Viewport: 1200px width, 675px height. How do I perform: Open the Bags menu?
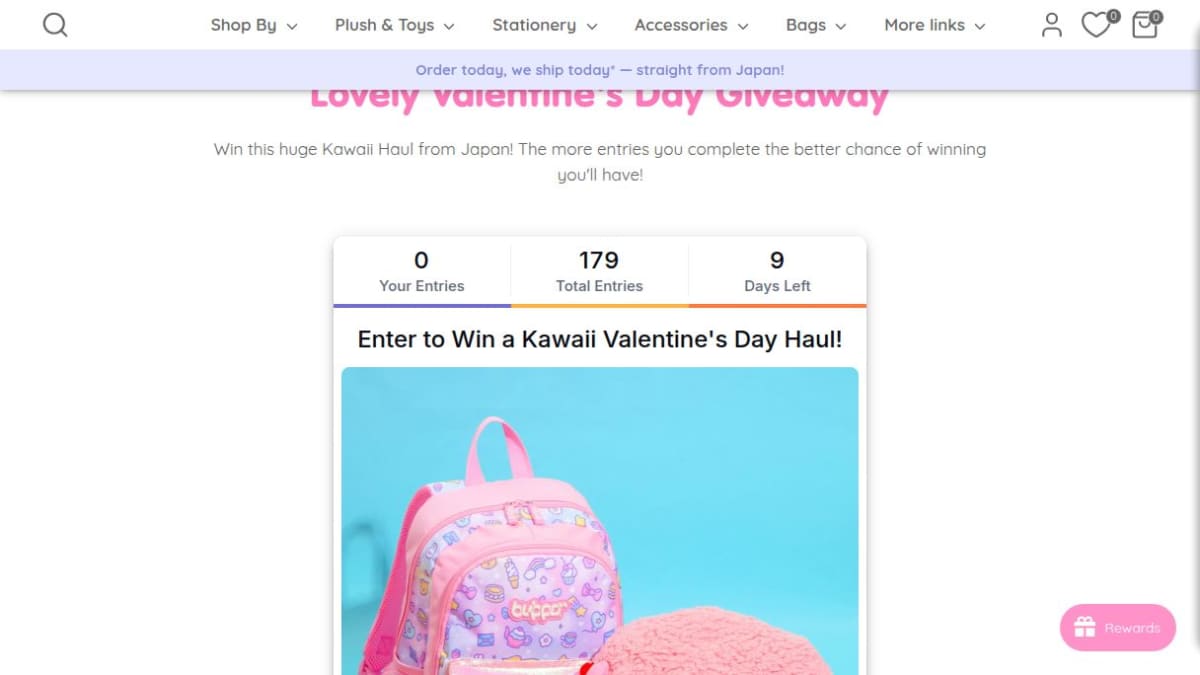click(816, 25)
